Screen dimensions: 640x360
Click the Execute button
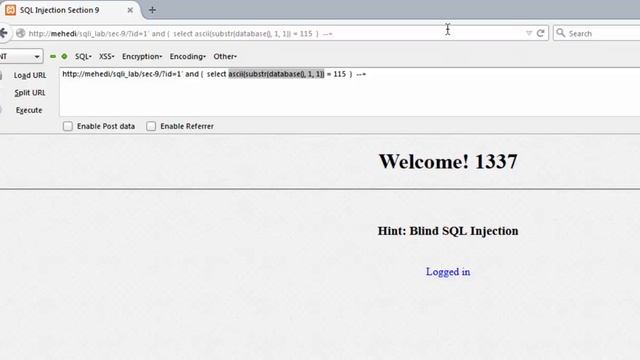click(x=29, y=110)
